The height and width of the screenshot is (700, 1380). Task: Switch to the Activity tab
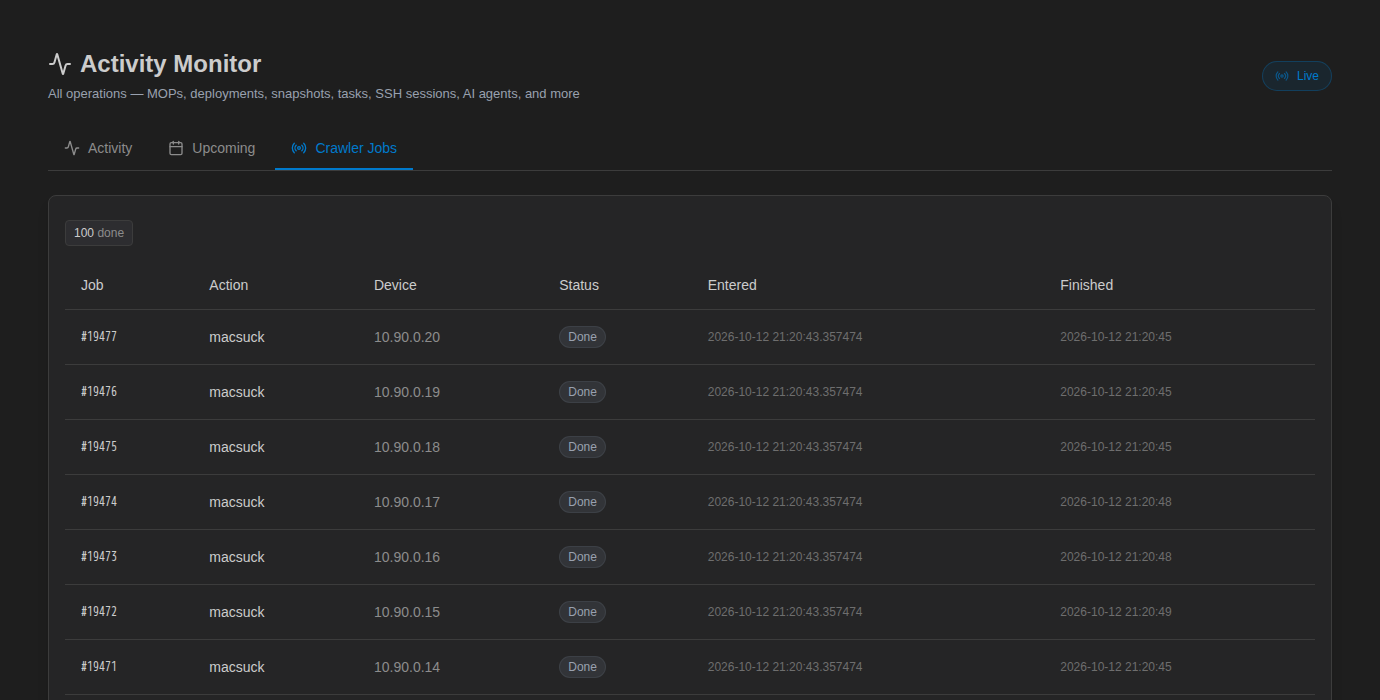(98, 148)
